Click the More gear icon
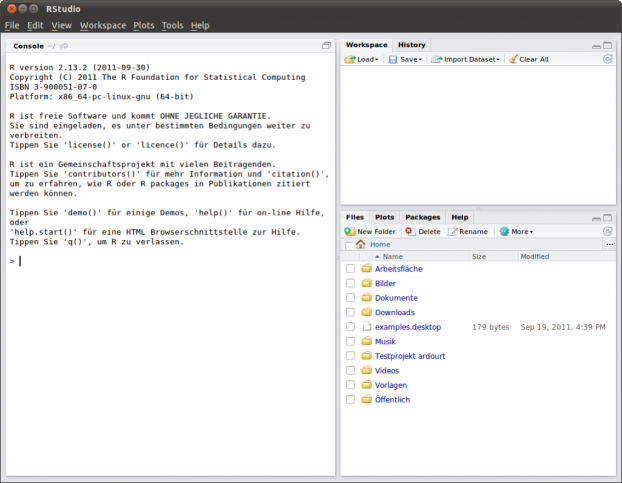This screenshot has width=622, height=483. pos(504,232)
